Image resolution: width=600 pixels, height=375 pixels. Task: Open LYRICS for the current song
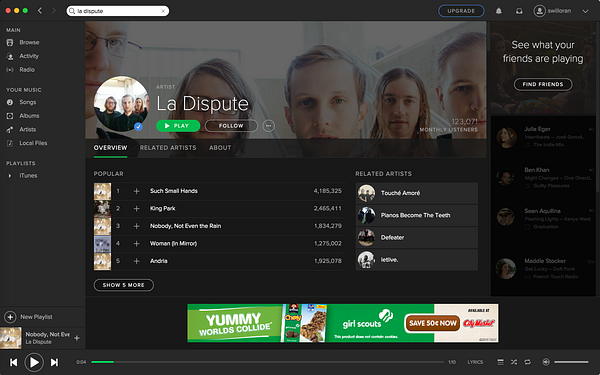click(475, 362)
